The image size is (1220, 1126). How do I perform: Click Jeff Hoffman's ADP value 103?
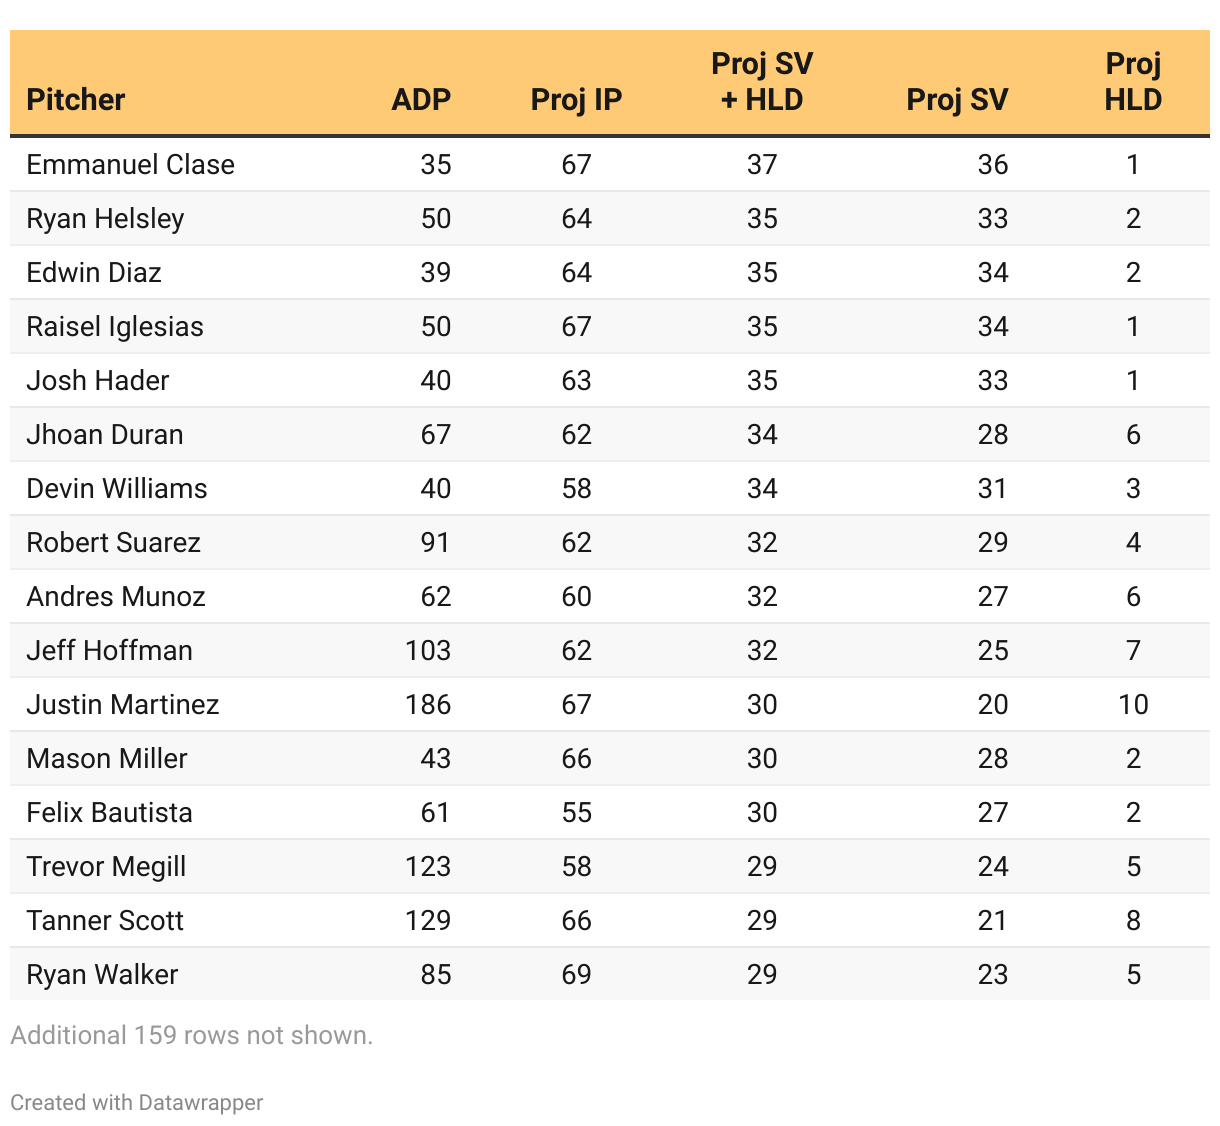tap(428, 651)
